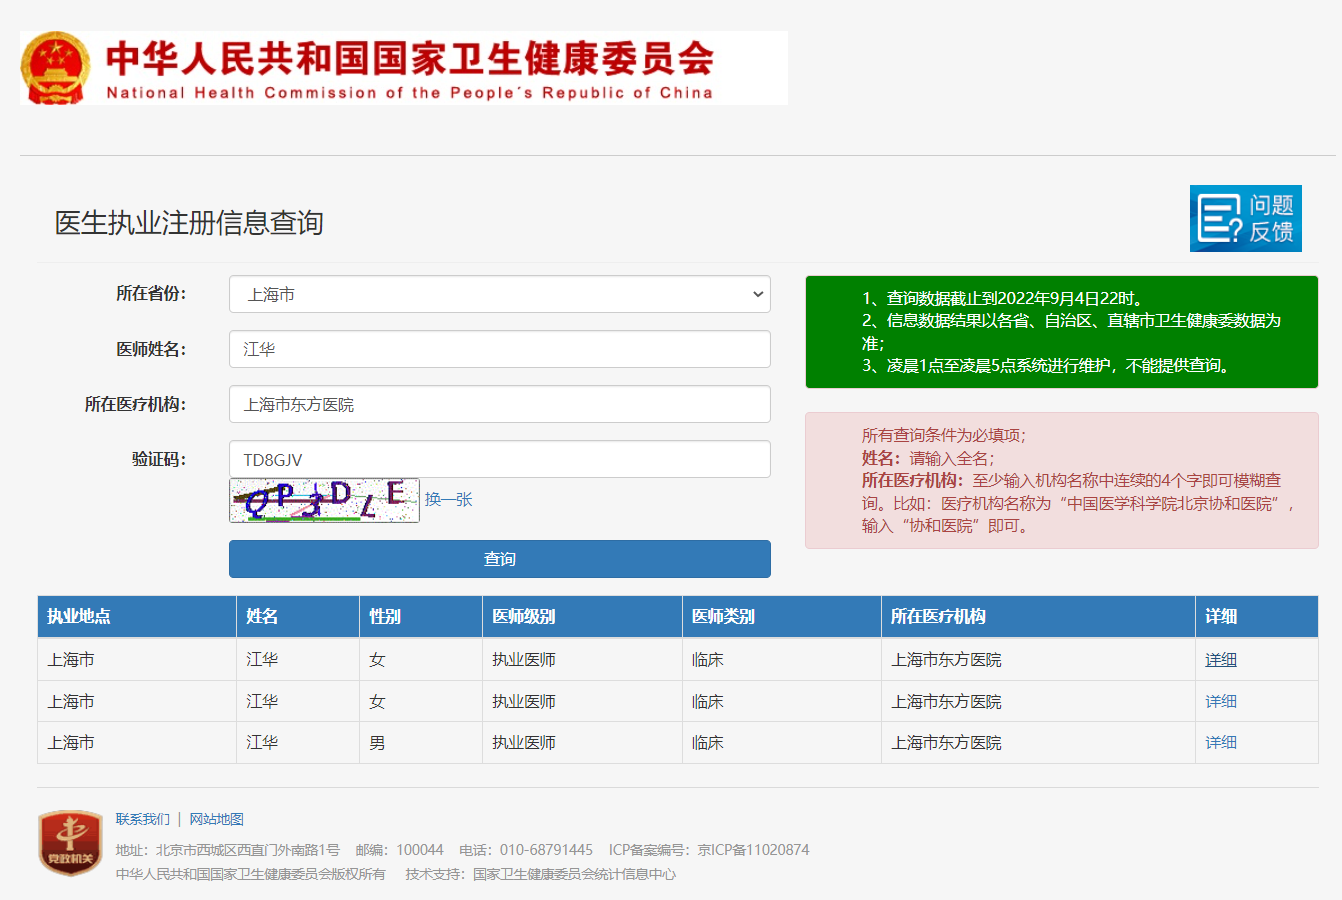Click the National Health Commission logo banner
Viewport: 1342px width, 900px height.
tap(404, 68)
